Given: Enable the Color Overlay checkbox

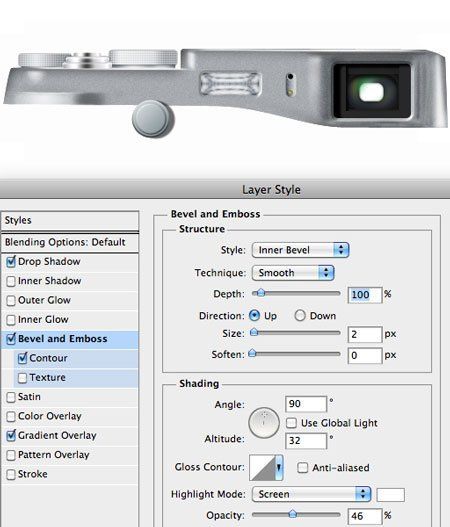Looking at the screenshot, I should click(11, 417).
